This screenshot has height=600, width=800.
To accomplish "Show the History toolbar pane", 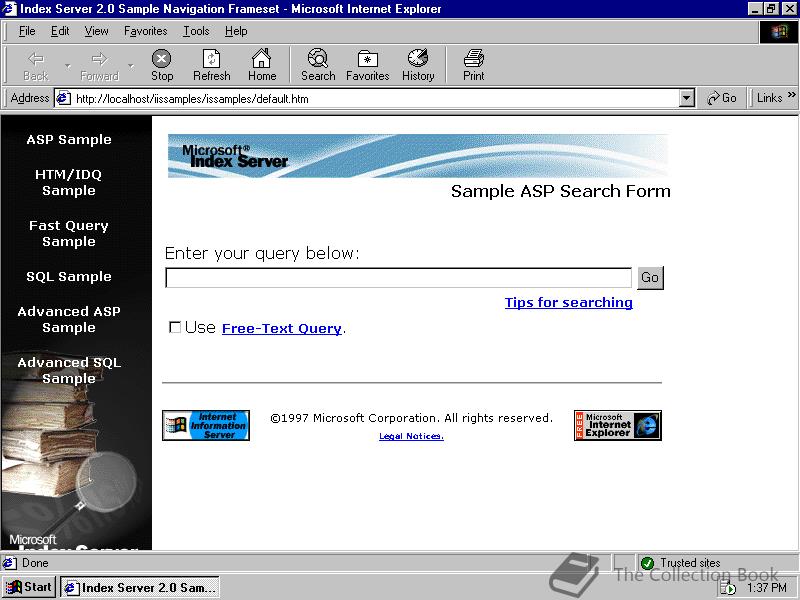I will click(418, 66).
